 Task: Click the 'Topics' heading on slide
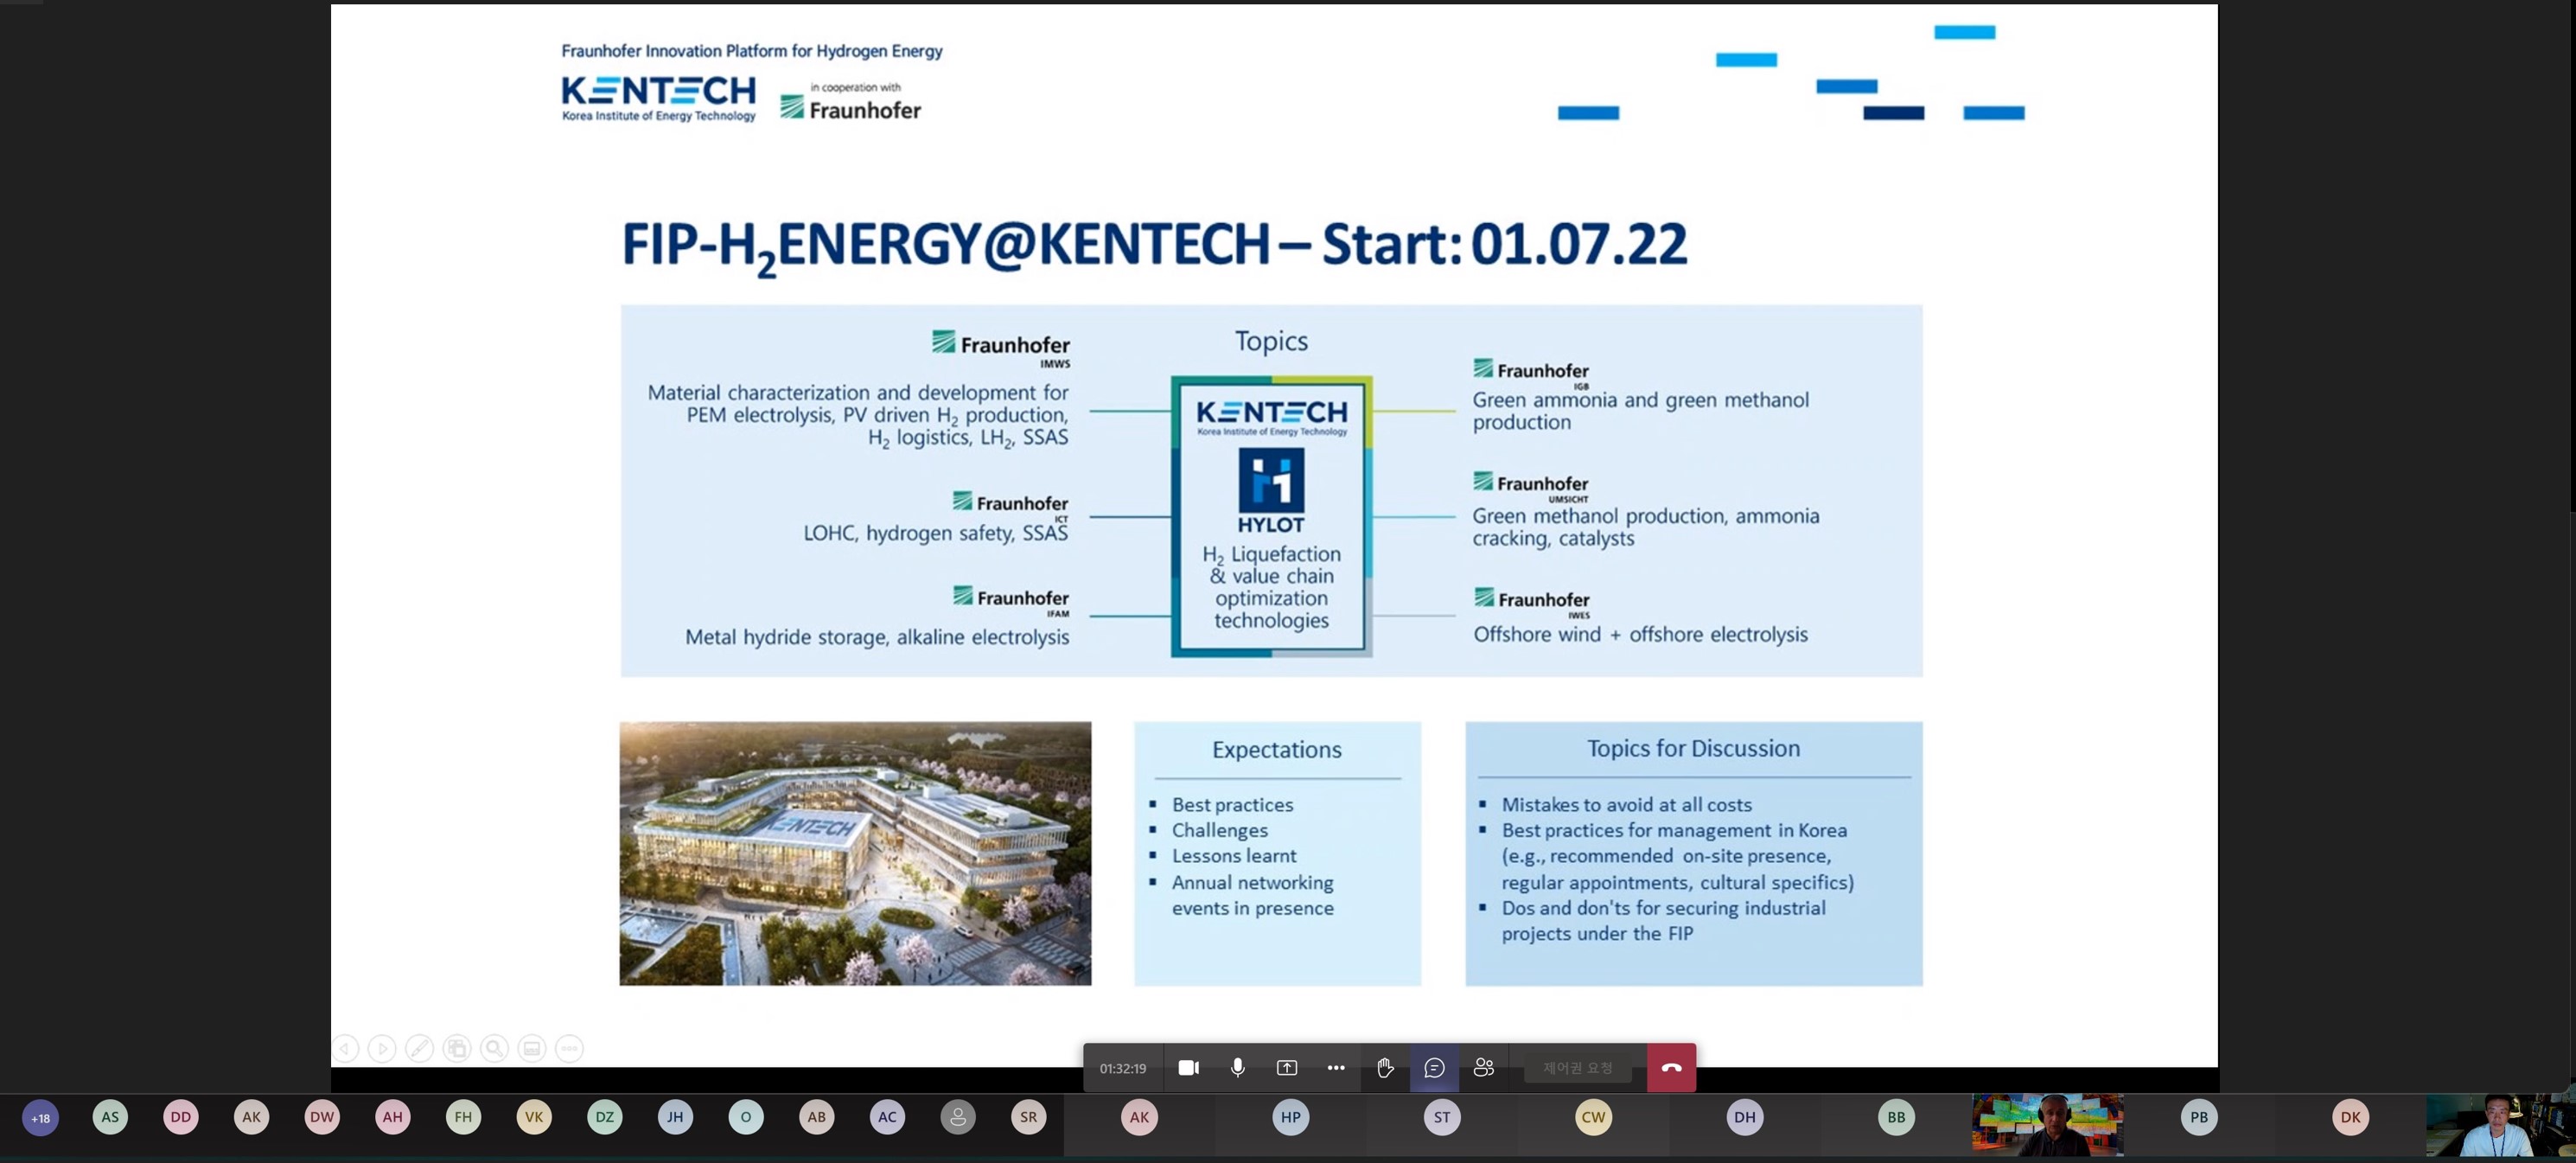pos(1271,341)
